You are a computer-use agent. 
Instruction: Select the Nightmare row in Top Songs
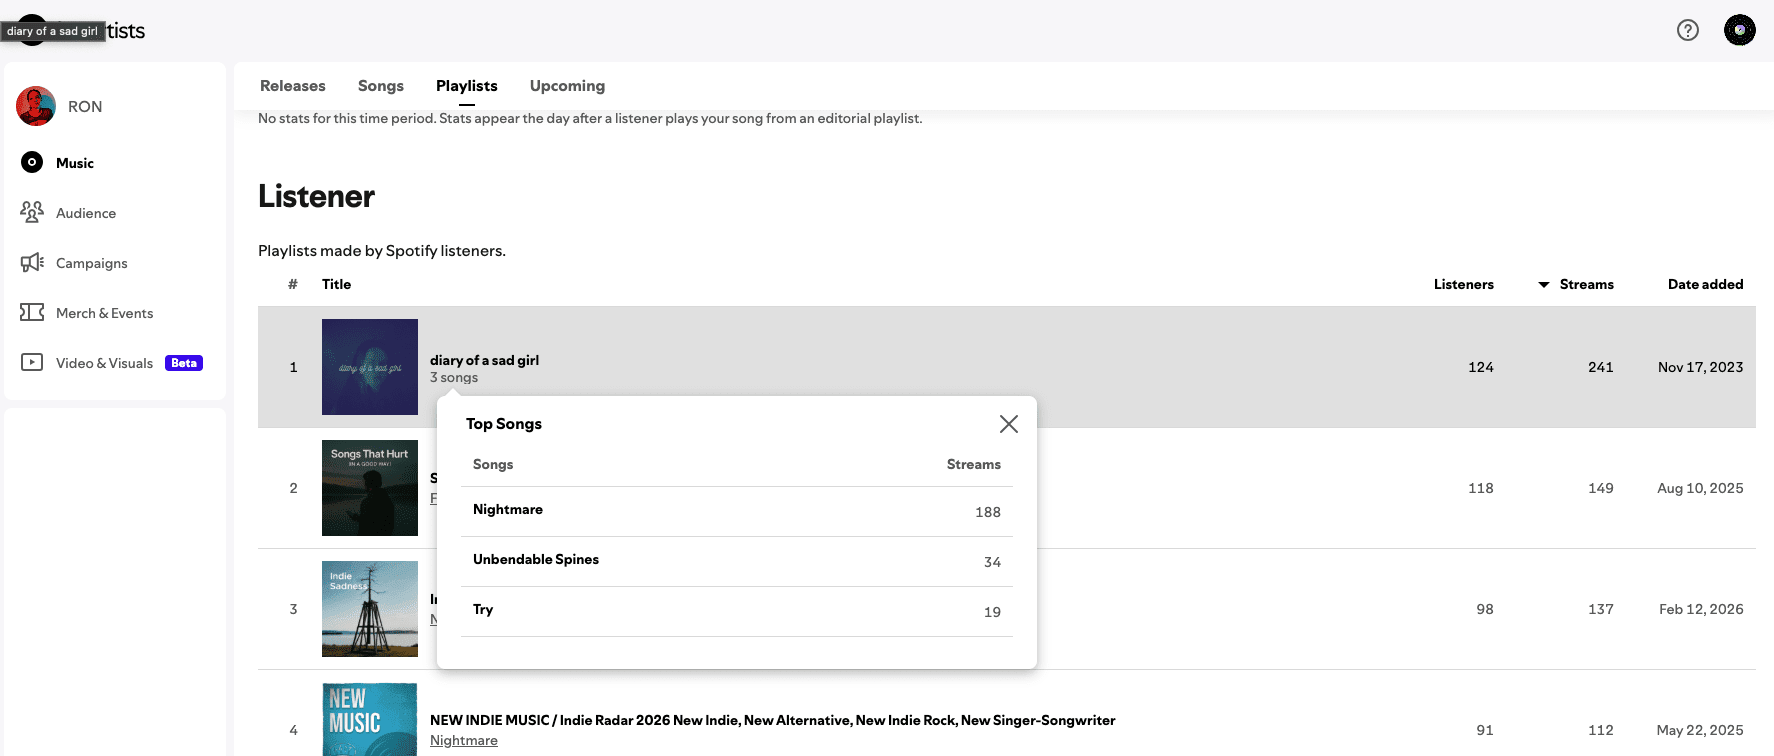(x=736, y=511)
